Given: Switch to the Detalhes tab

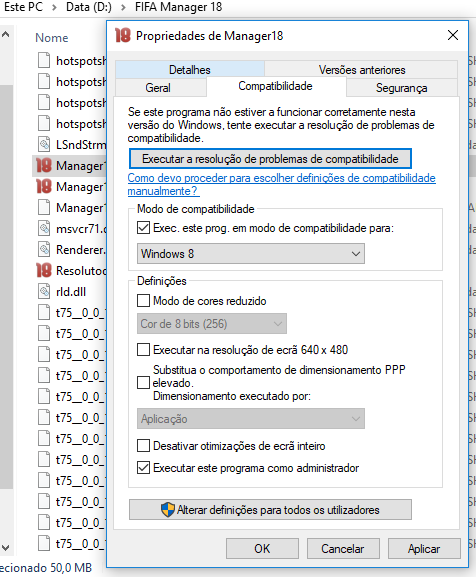Looking at the screenshot, I should tap(190, 69).
